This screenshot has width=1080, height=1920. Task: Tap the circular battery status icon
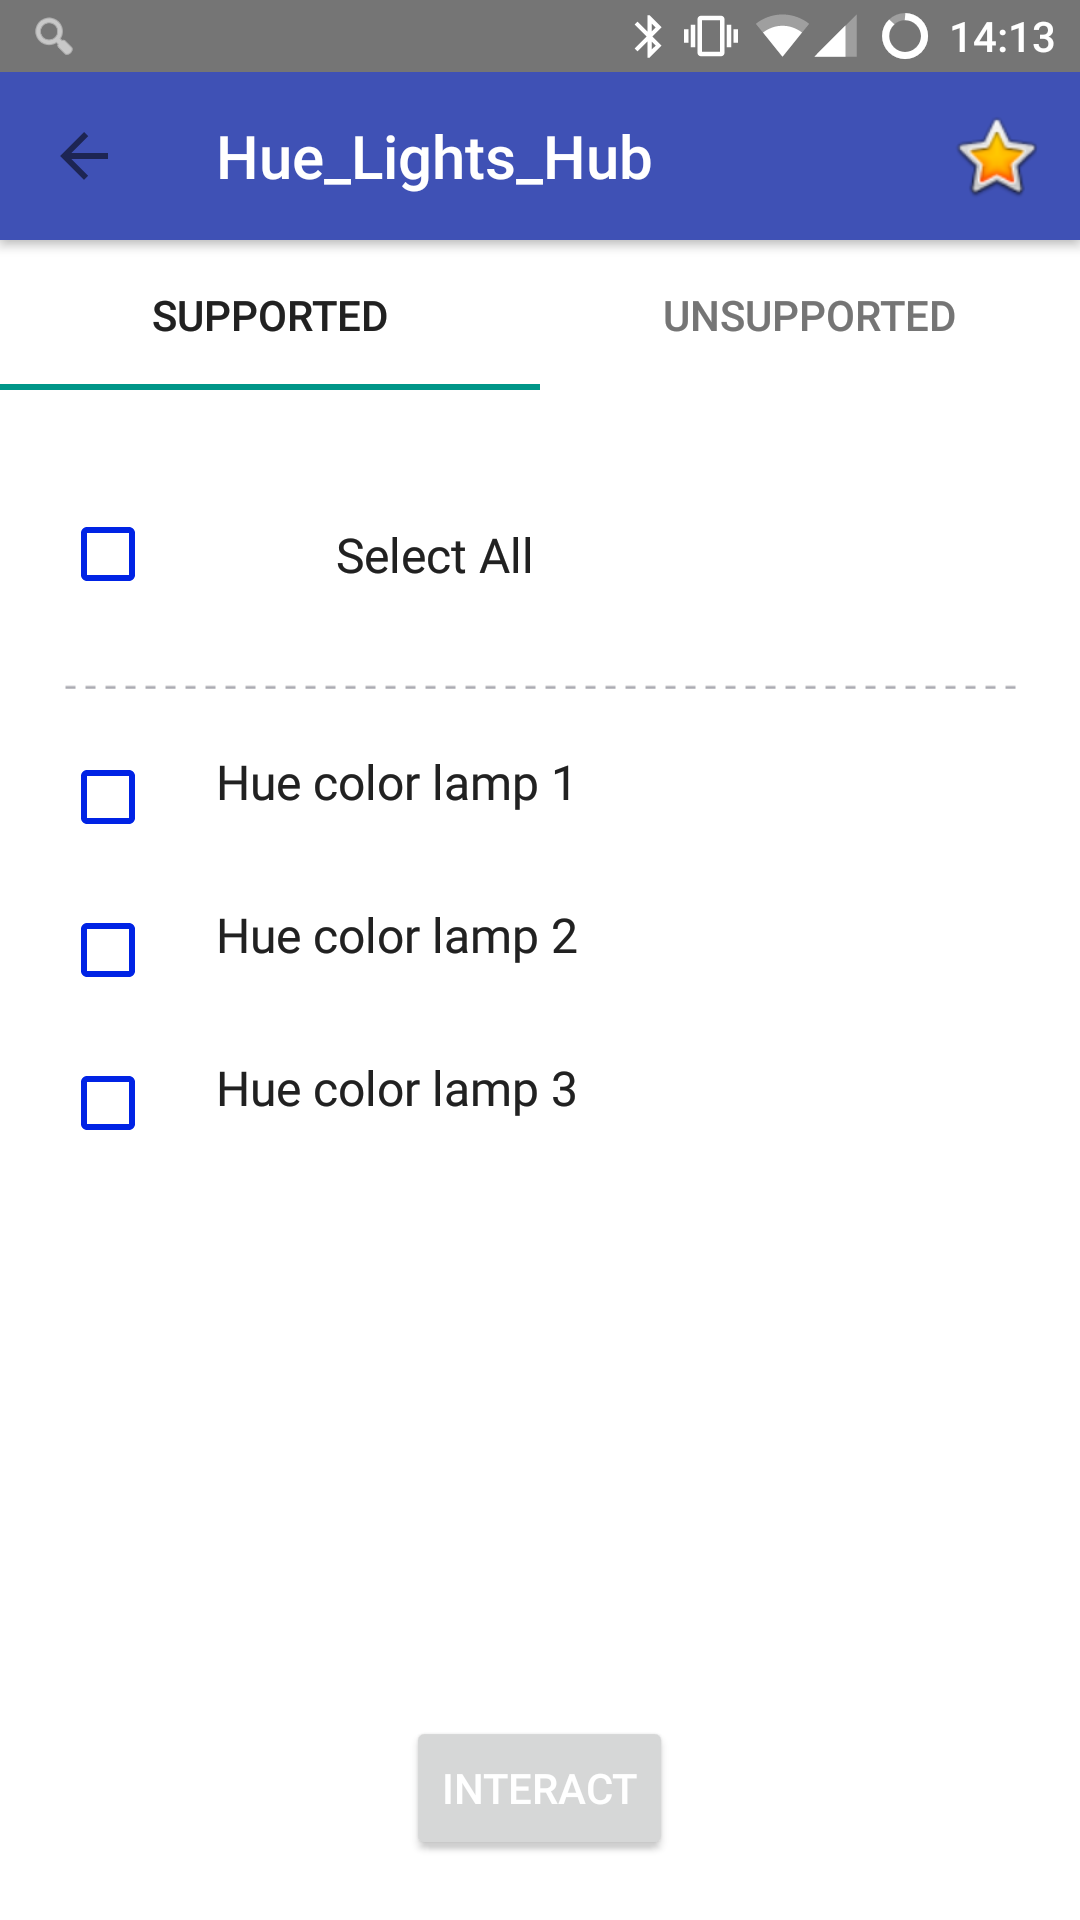tap(904, 37)
